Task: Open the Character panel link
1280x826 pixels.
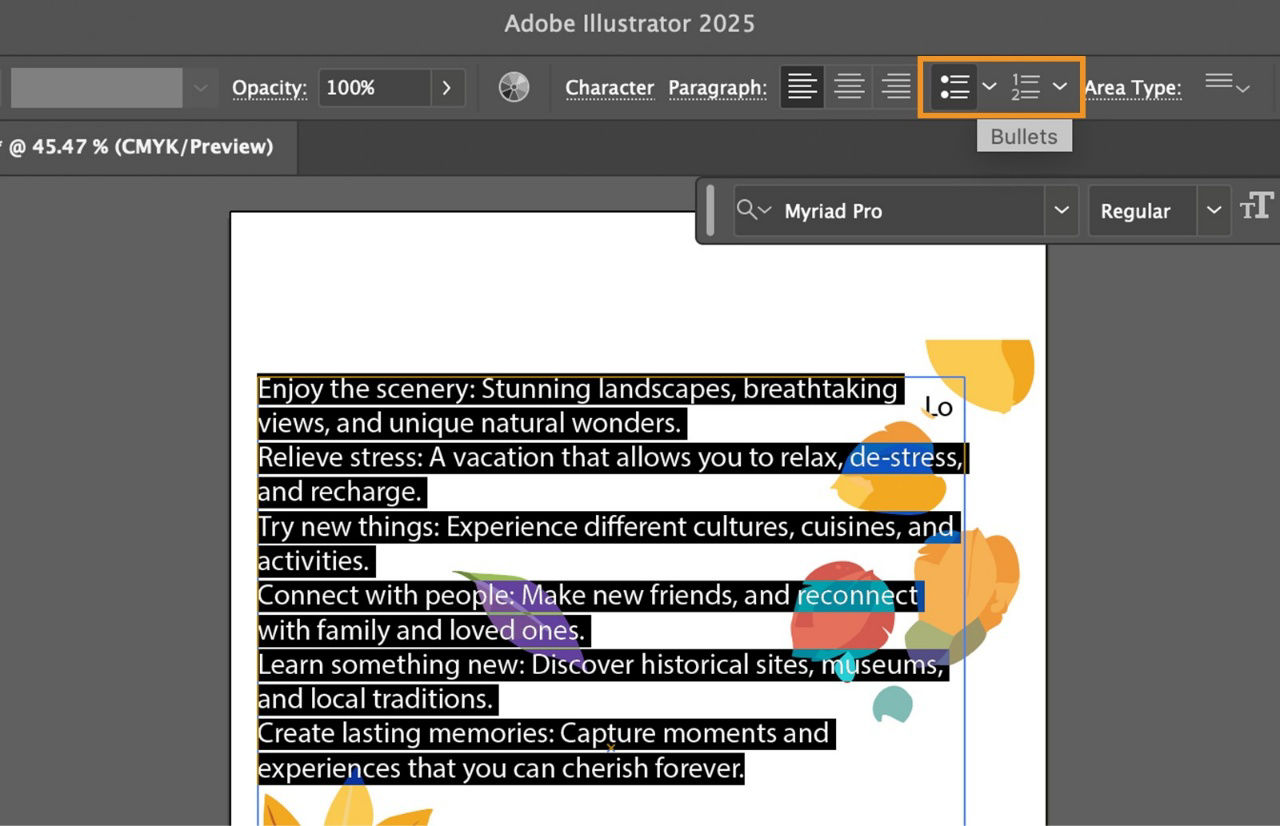Action: pyautogui.click(x=609, y=88)
